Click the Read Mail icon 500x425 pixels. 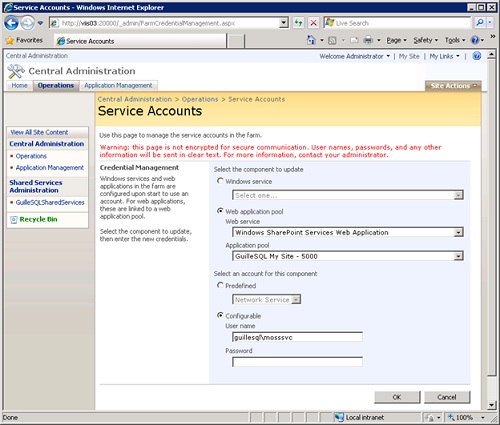(354, 40)
